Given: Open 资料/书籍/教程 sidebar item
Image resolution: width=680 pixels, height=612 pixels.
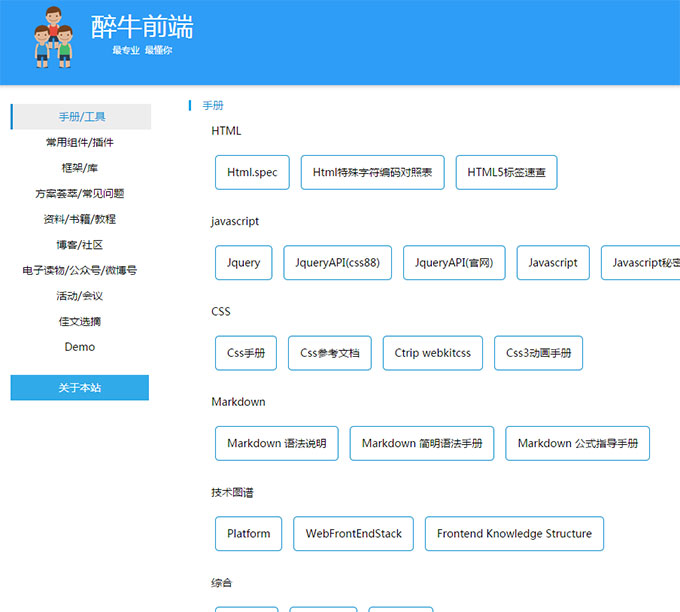Looking at the screenshot, I should 80,219.
